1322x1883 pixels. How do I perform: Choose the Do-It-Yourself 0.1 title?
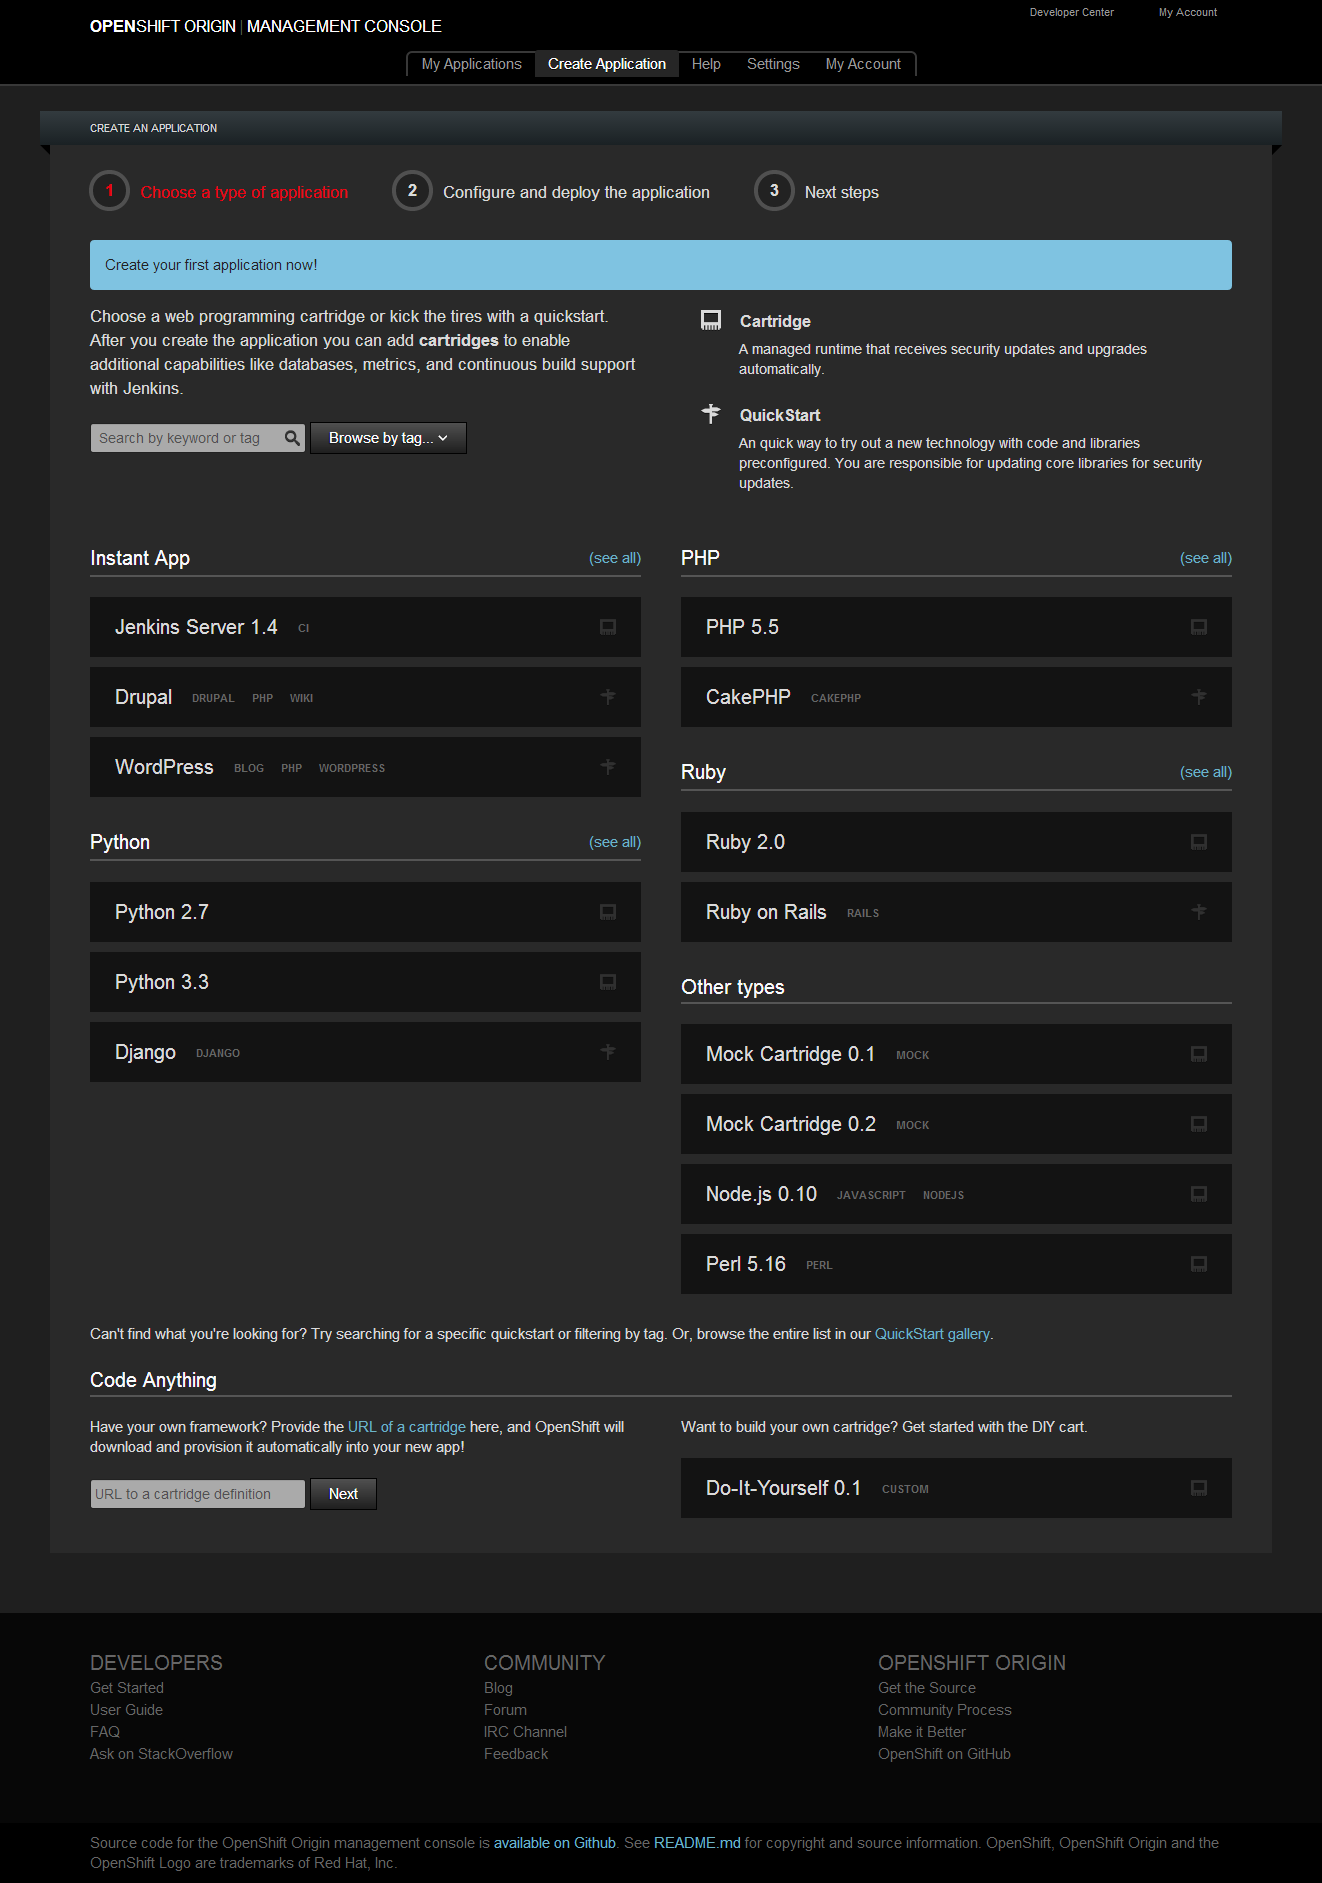click(783, 1488)
